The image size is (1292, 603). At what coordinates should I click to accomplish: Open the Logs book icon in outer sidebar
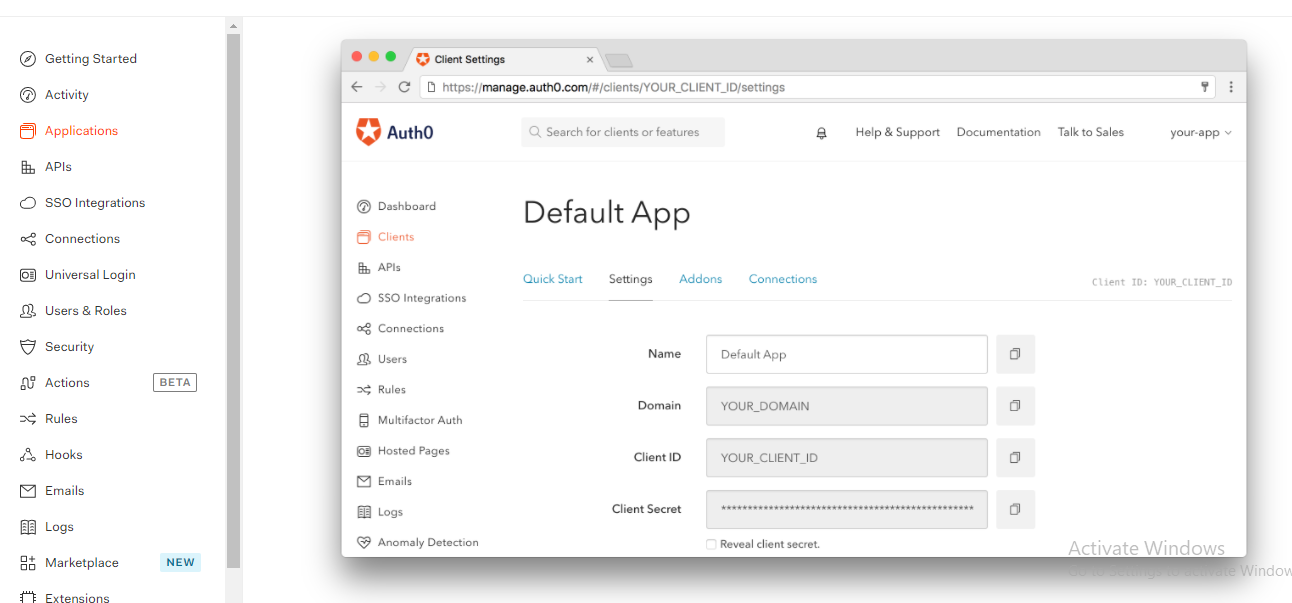(x=28, y=527)
